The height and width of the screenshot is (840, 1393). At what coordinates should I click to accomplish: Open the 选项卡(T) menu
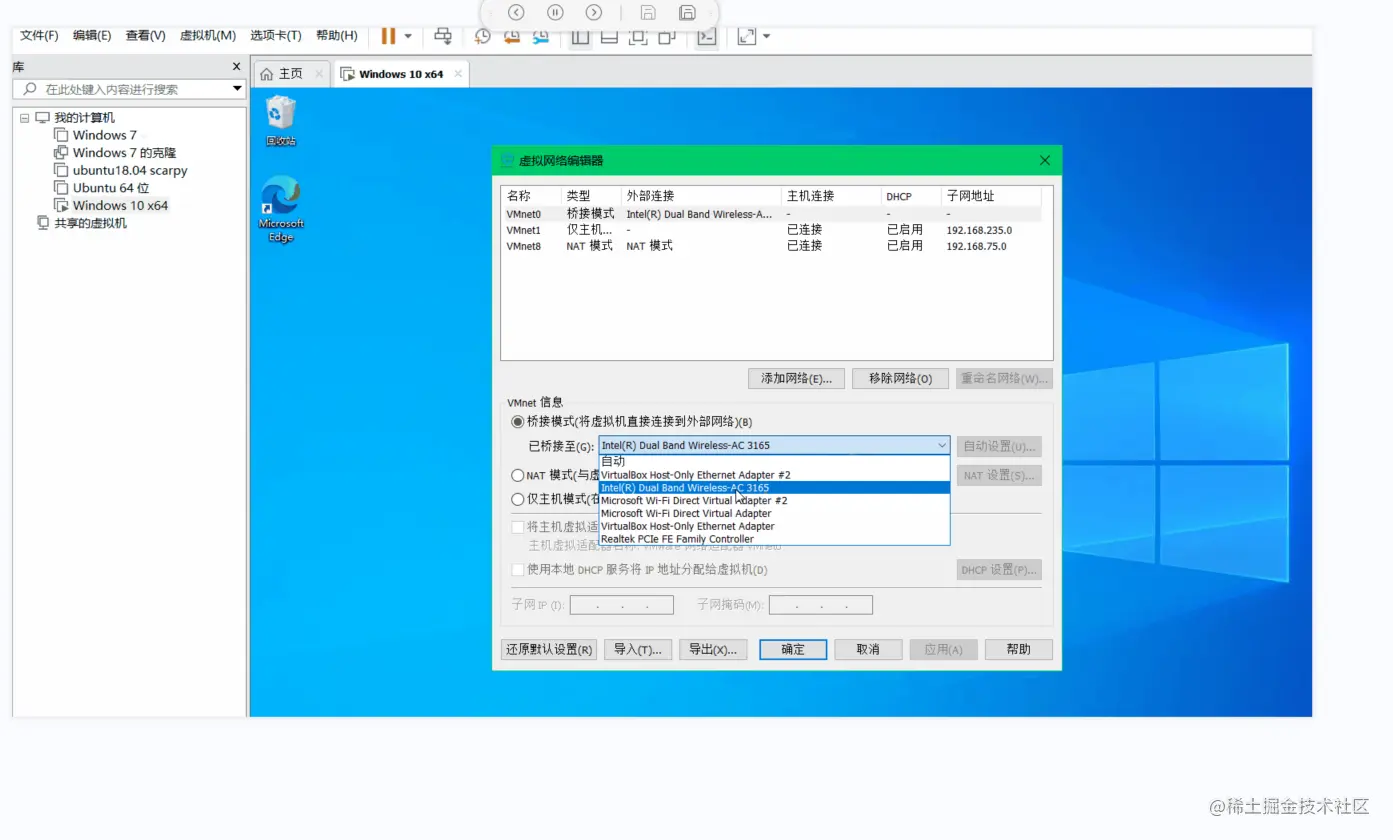pos(276,36)
